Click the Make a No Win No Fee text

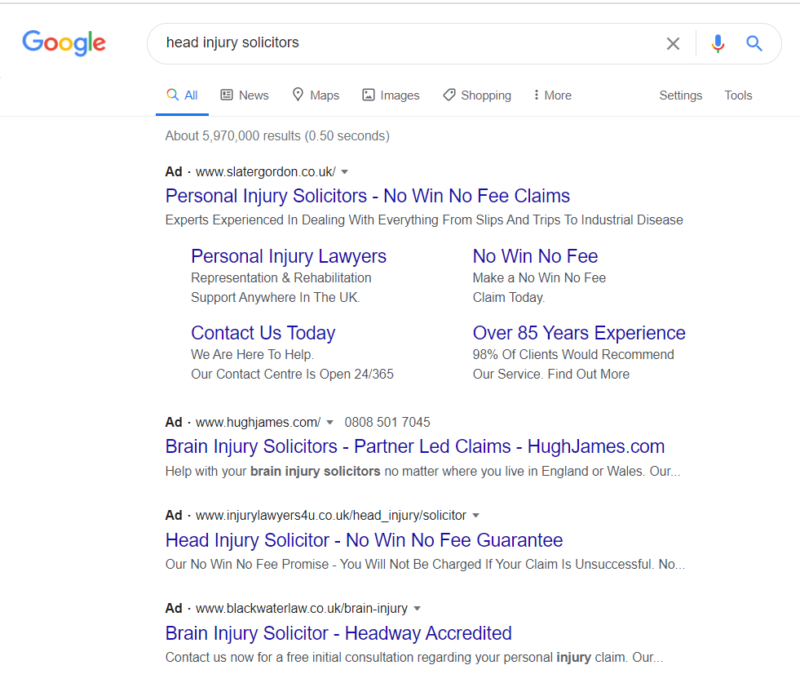(x=539, y=277)
